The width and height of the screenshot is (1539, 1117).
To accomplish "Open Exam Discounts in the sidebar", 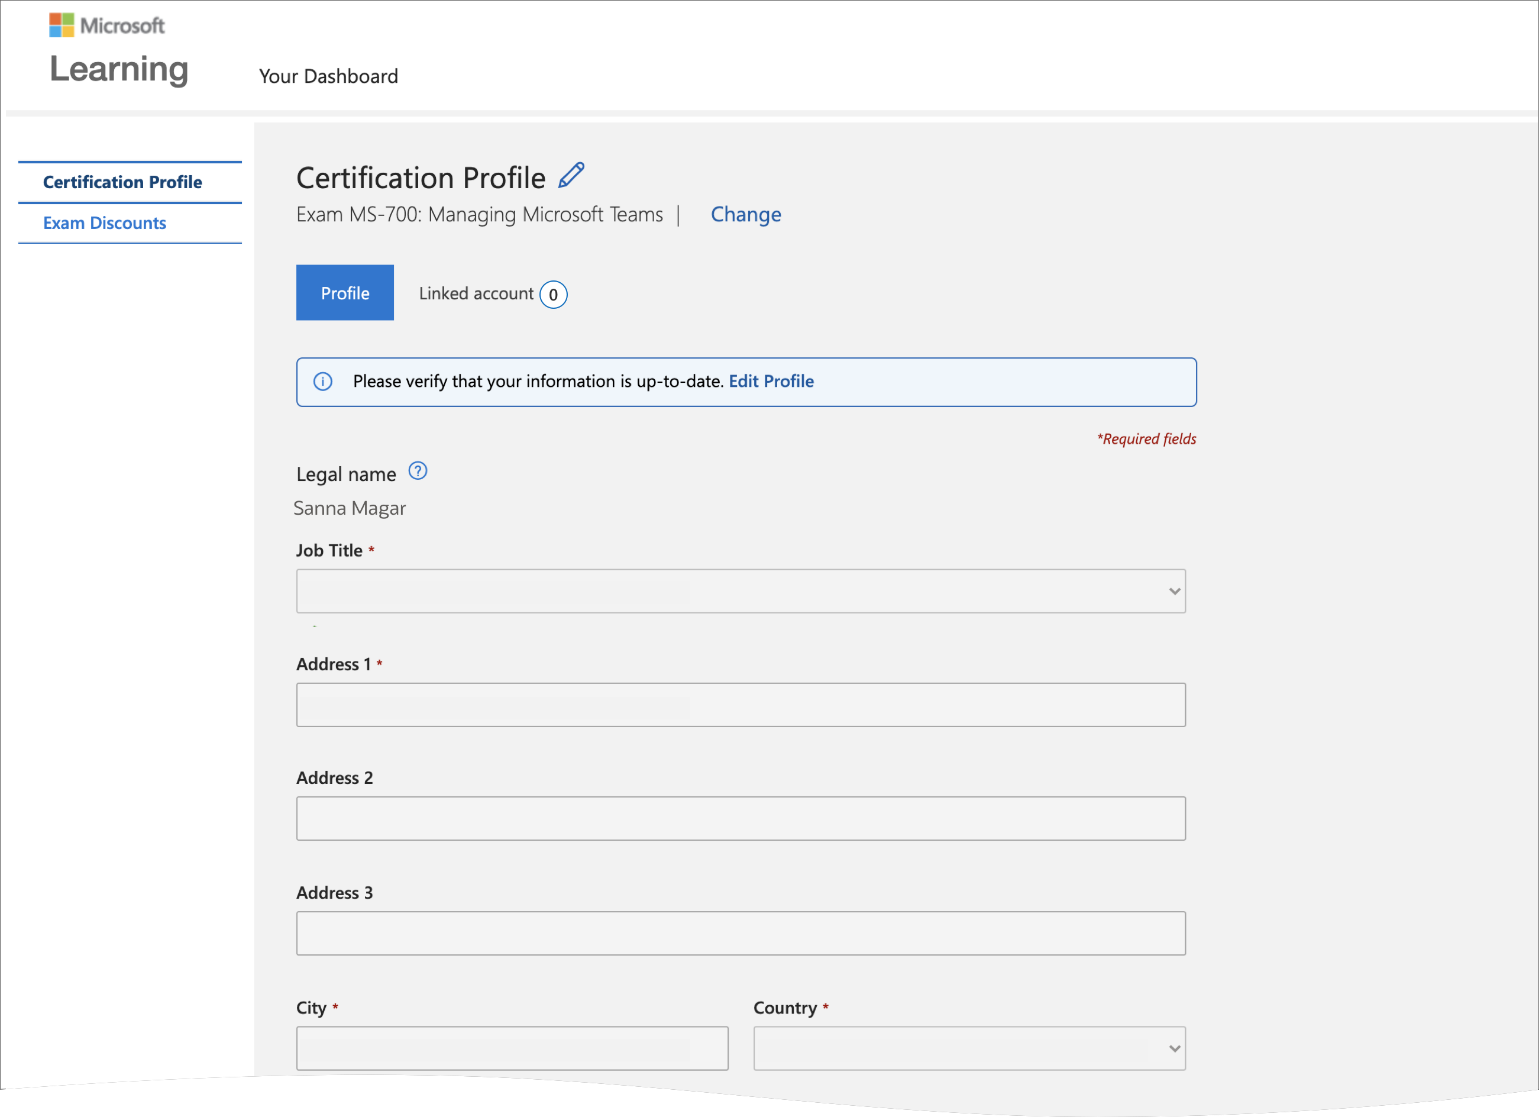I will [105, 223].
